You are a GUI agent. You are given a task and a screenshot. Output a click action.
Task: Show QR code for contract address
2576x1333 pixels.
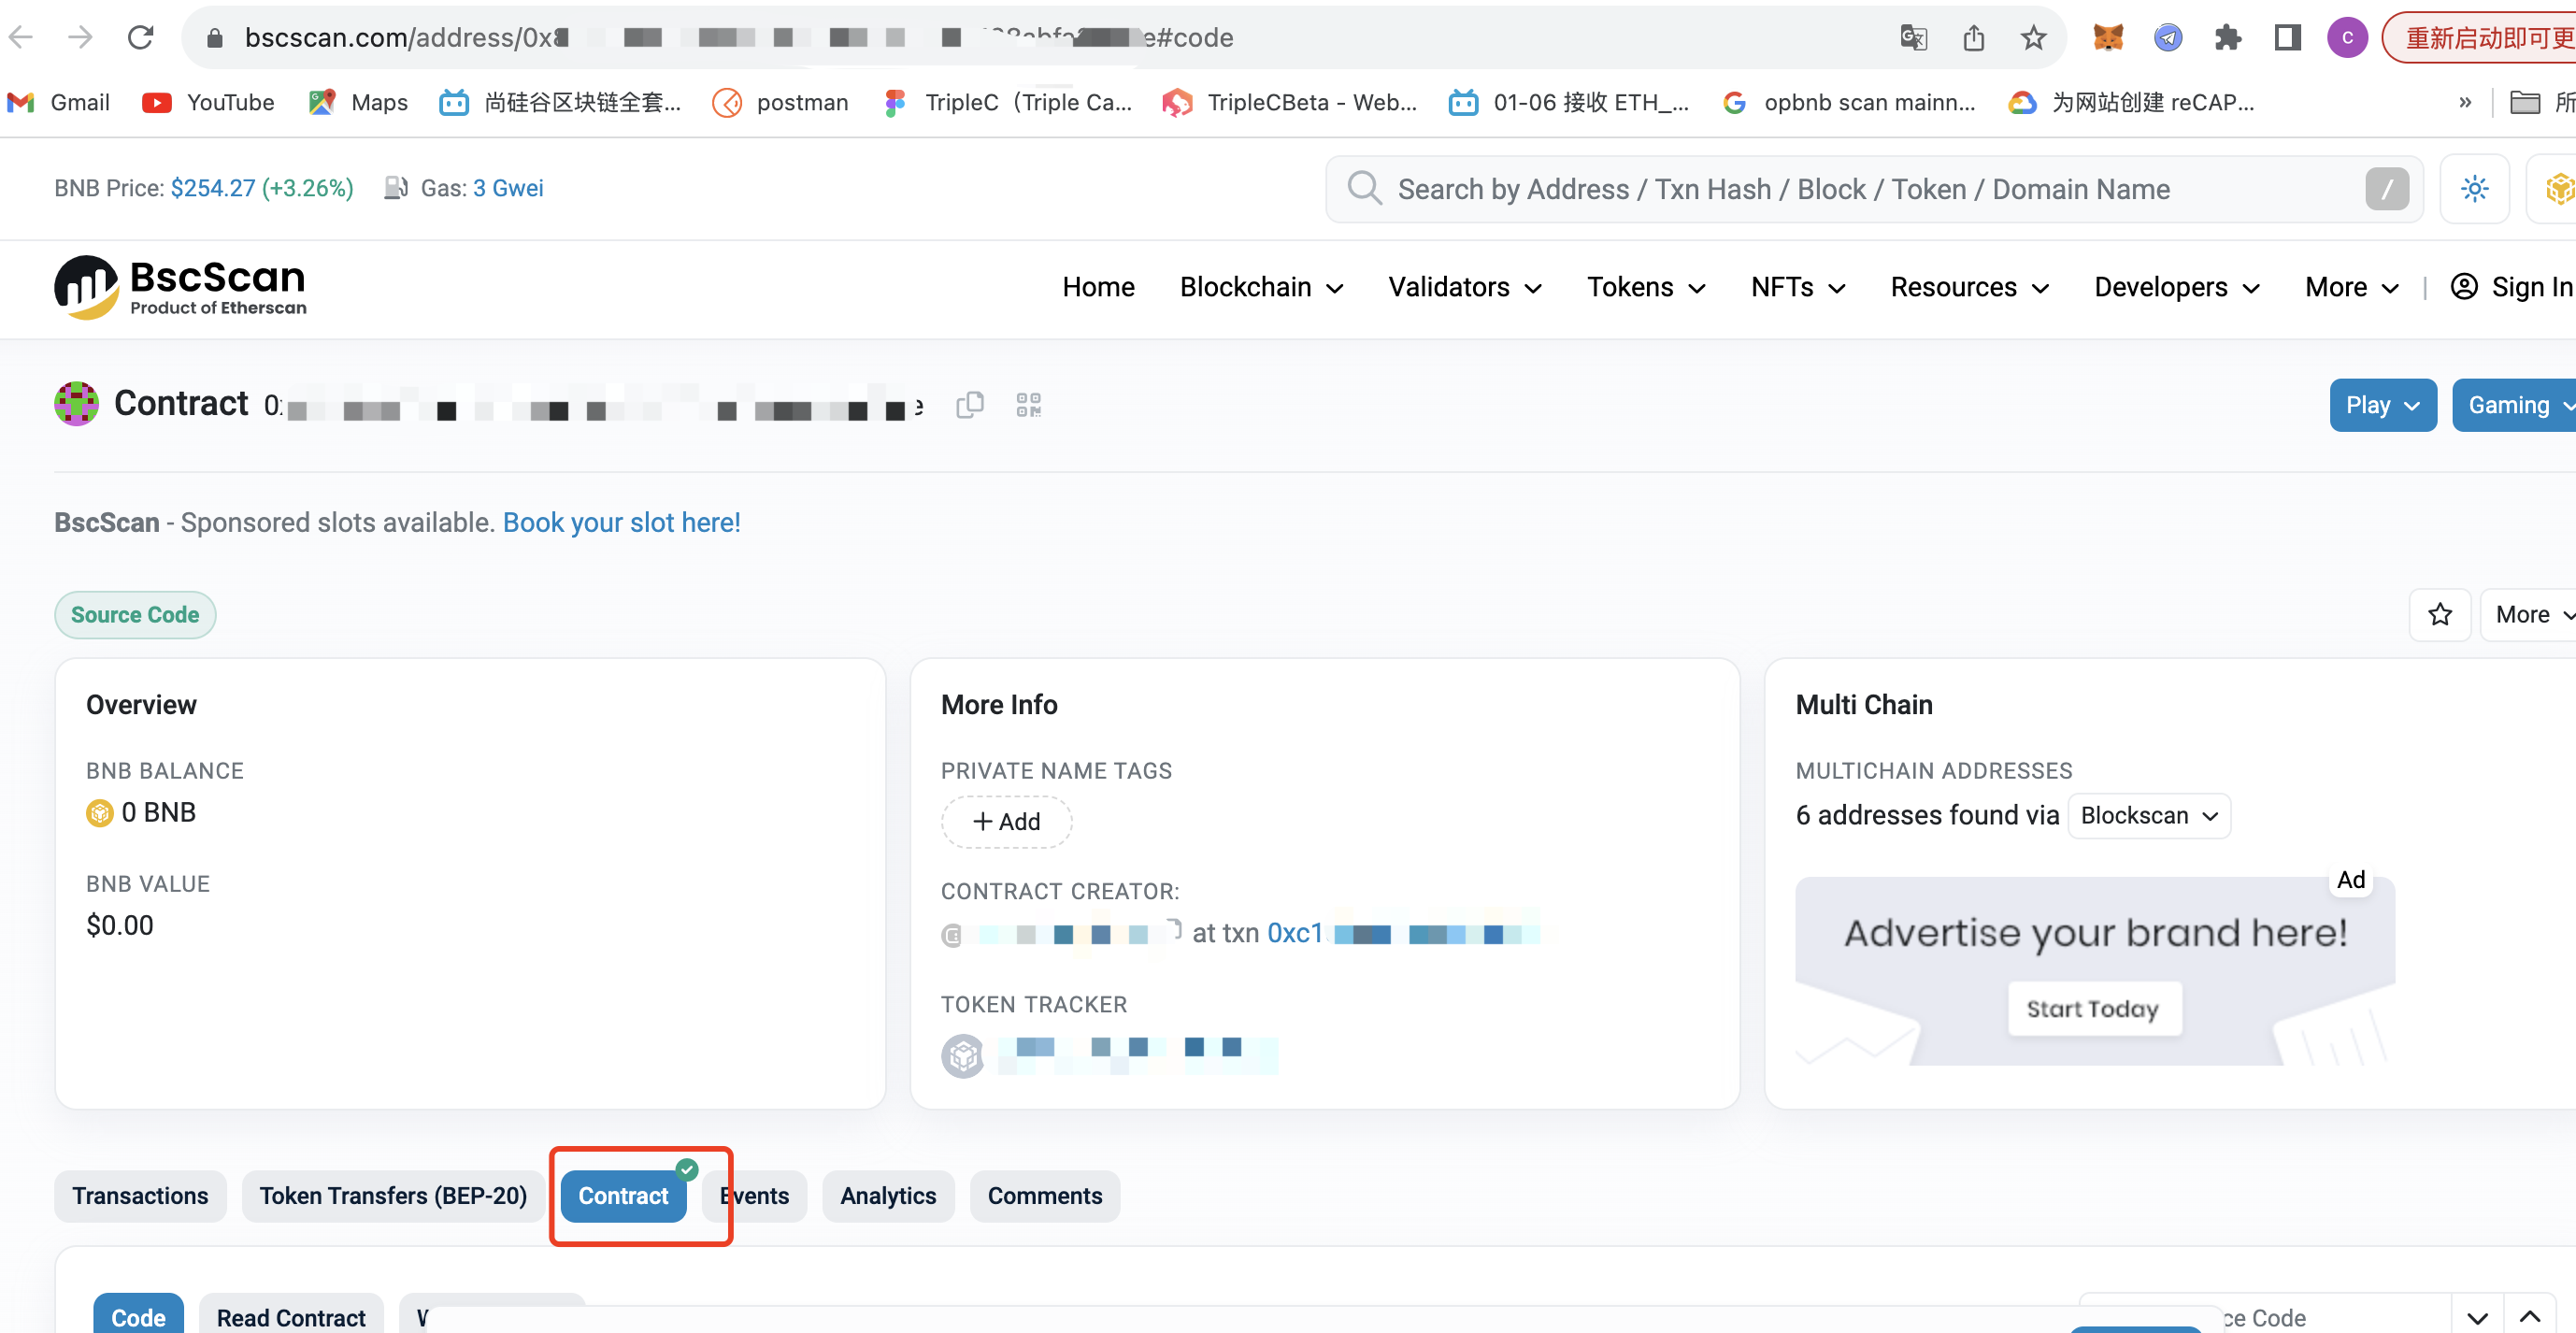(x=1028, y=405)
